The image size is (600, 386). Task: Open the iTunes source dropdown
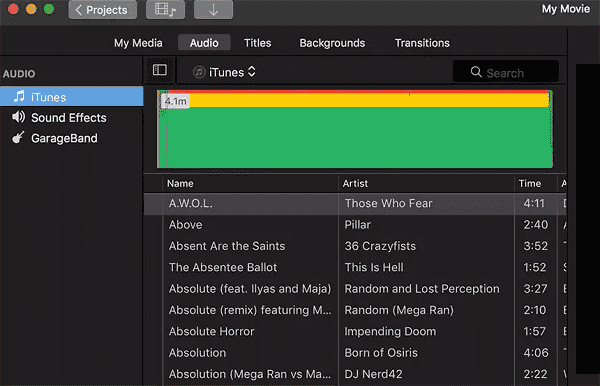pyautogui.click(x=225, y=72)
